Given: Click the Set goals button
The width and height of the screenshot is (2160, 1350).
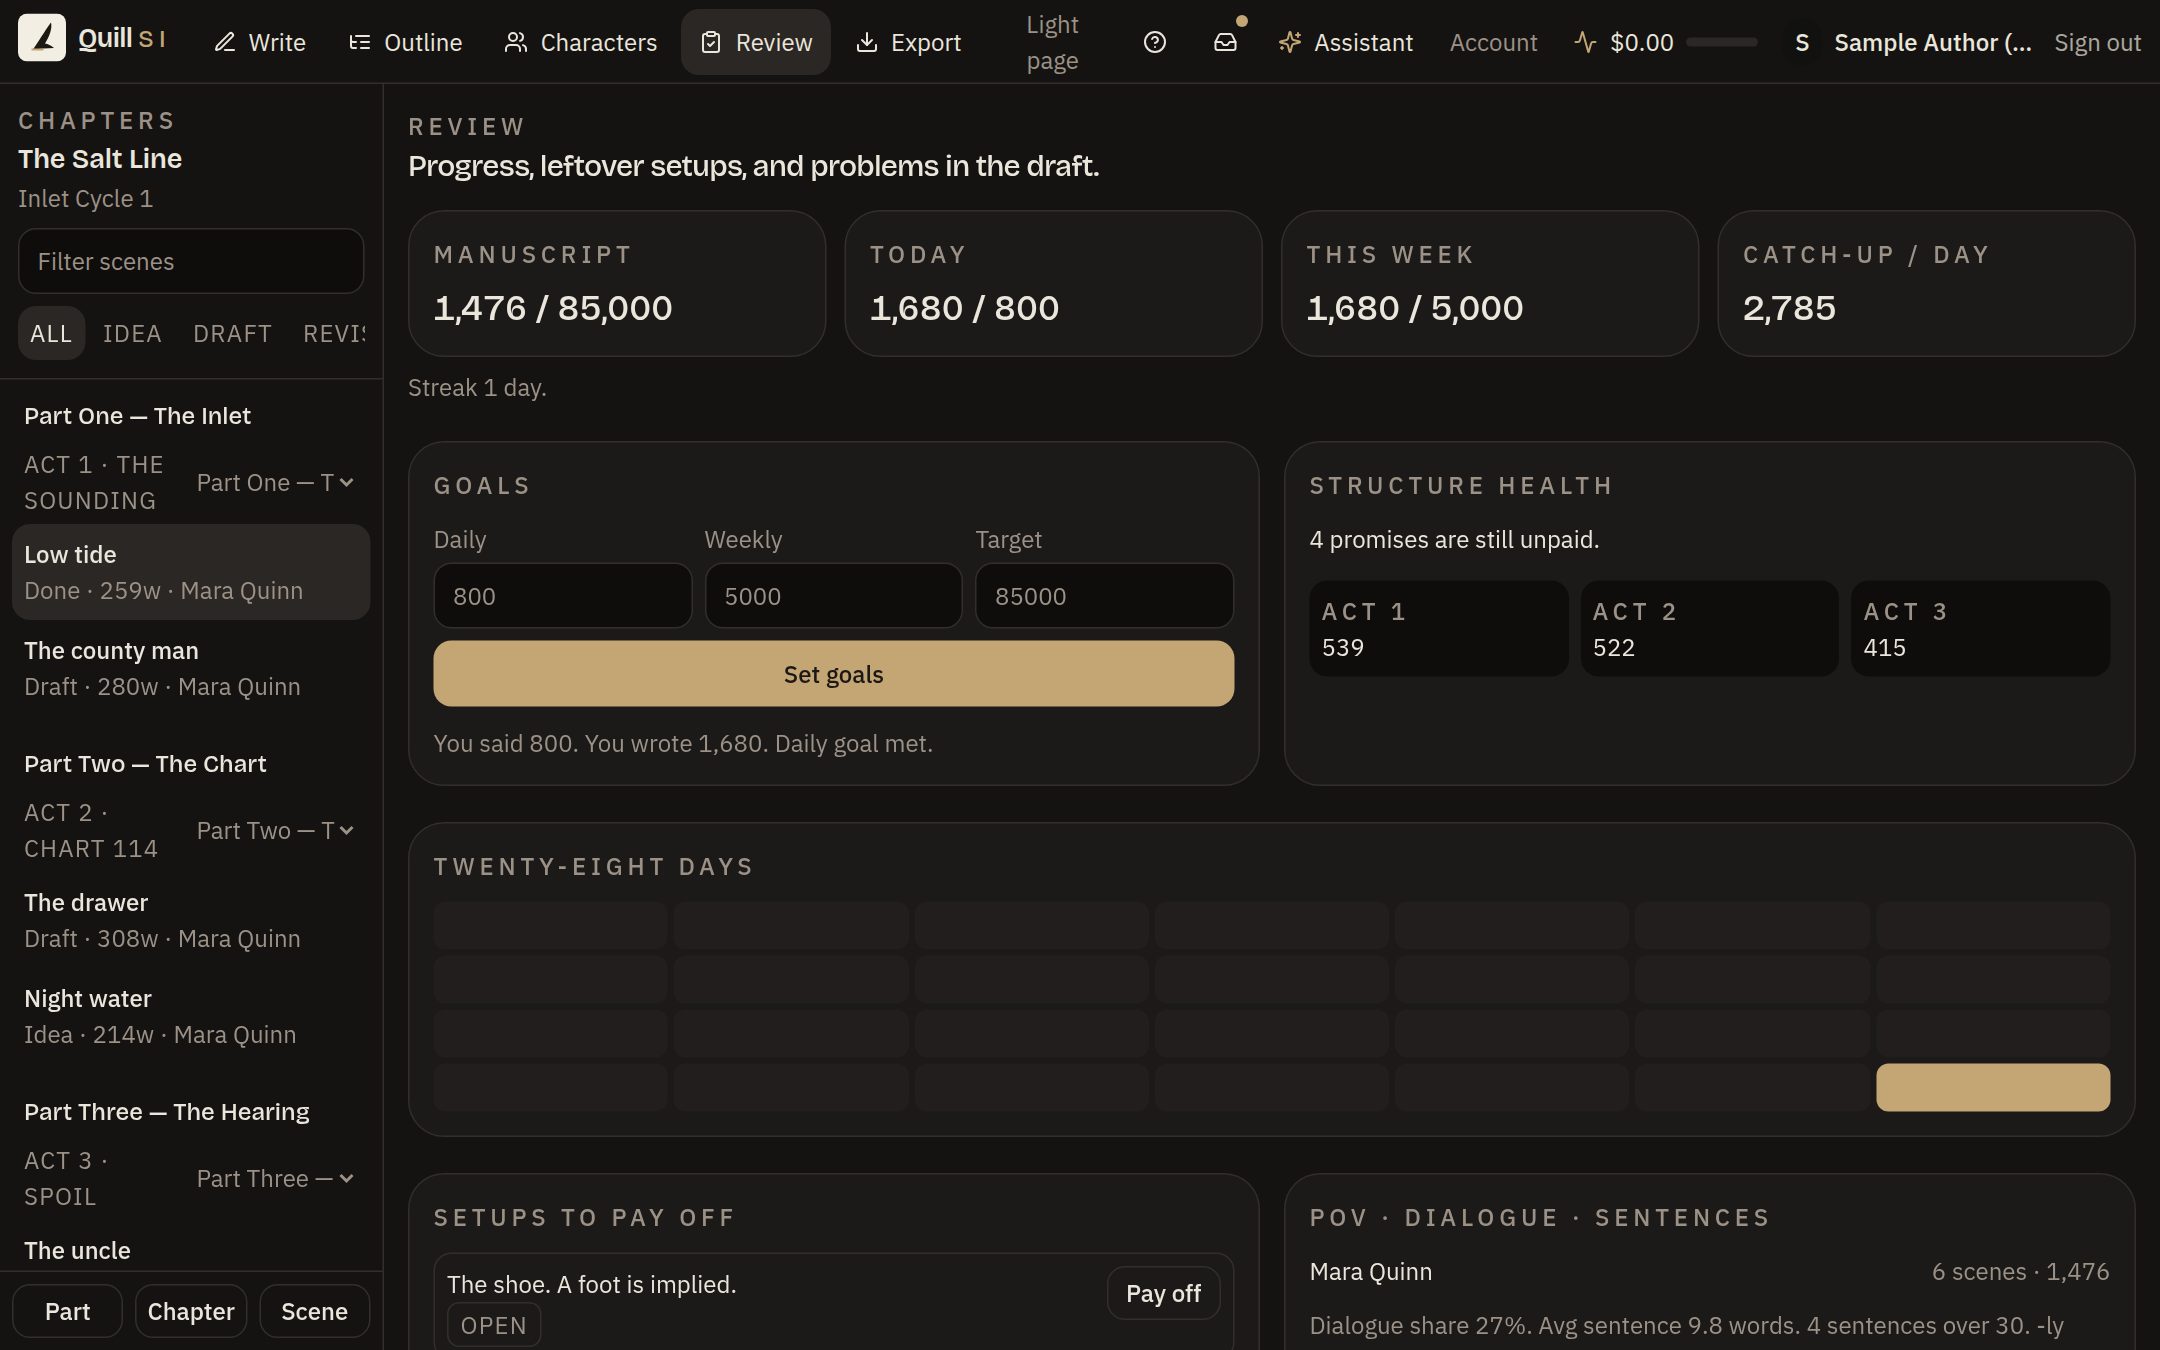Looking at the screenshot, I should coord(833,674).
